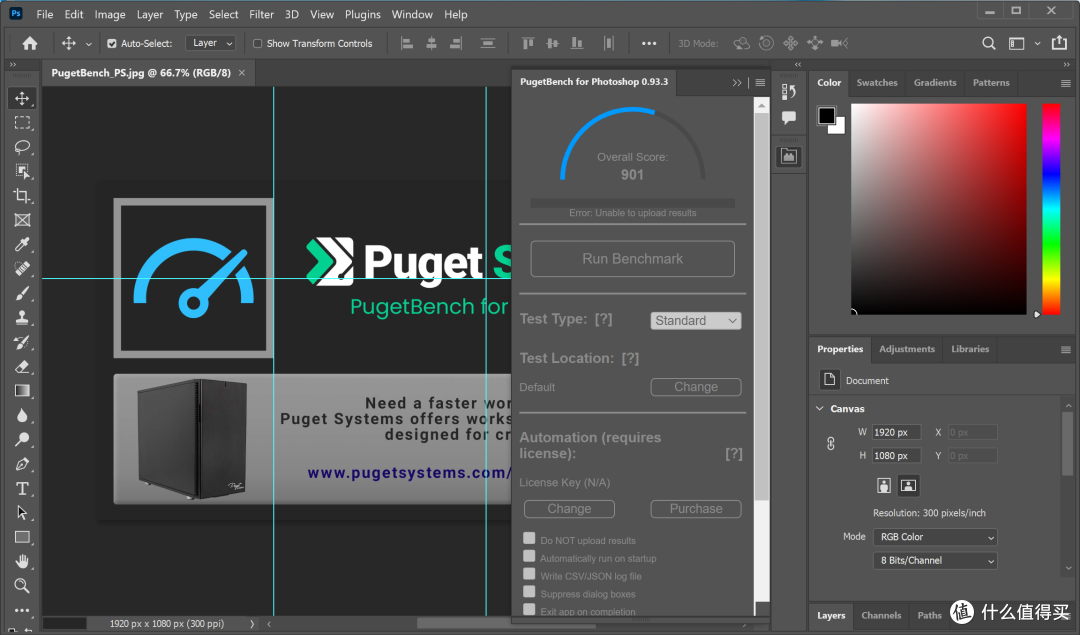The width and height of the screenshot is (1080, 635).
Task: Select the Path Selection tool
Action: pos(22,512)
